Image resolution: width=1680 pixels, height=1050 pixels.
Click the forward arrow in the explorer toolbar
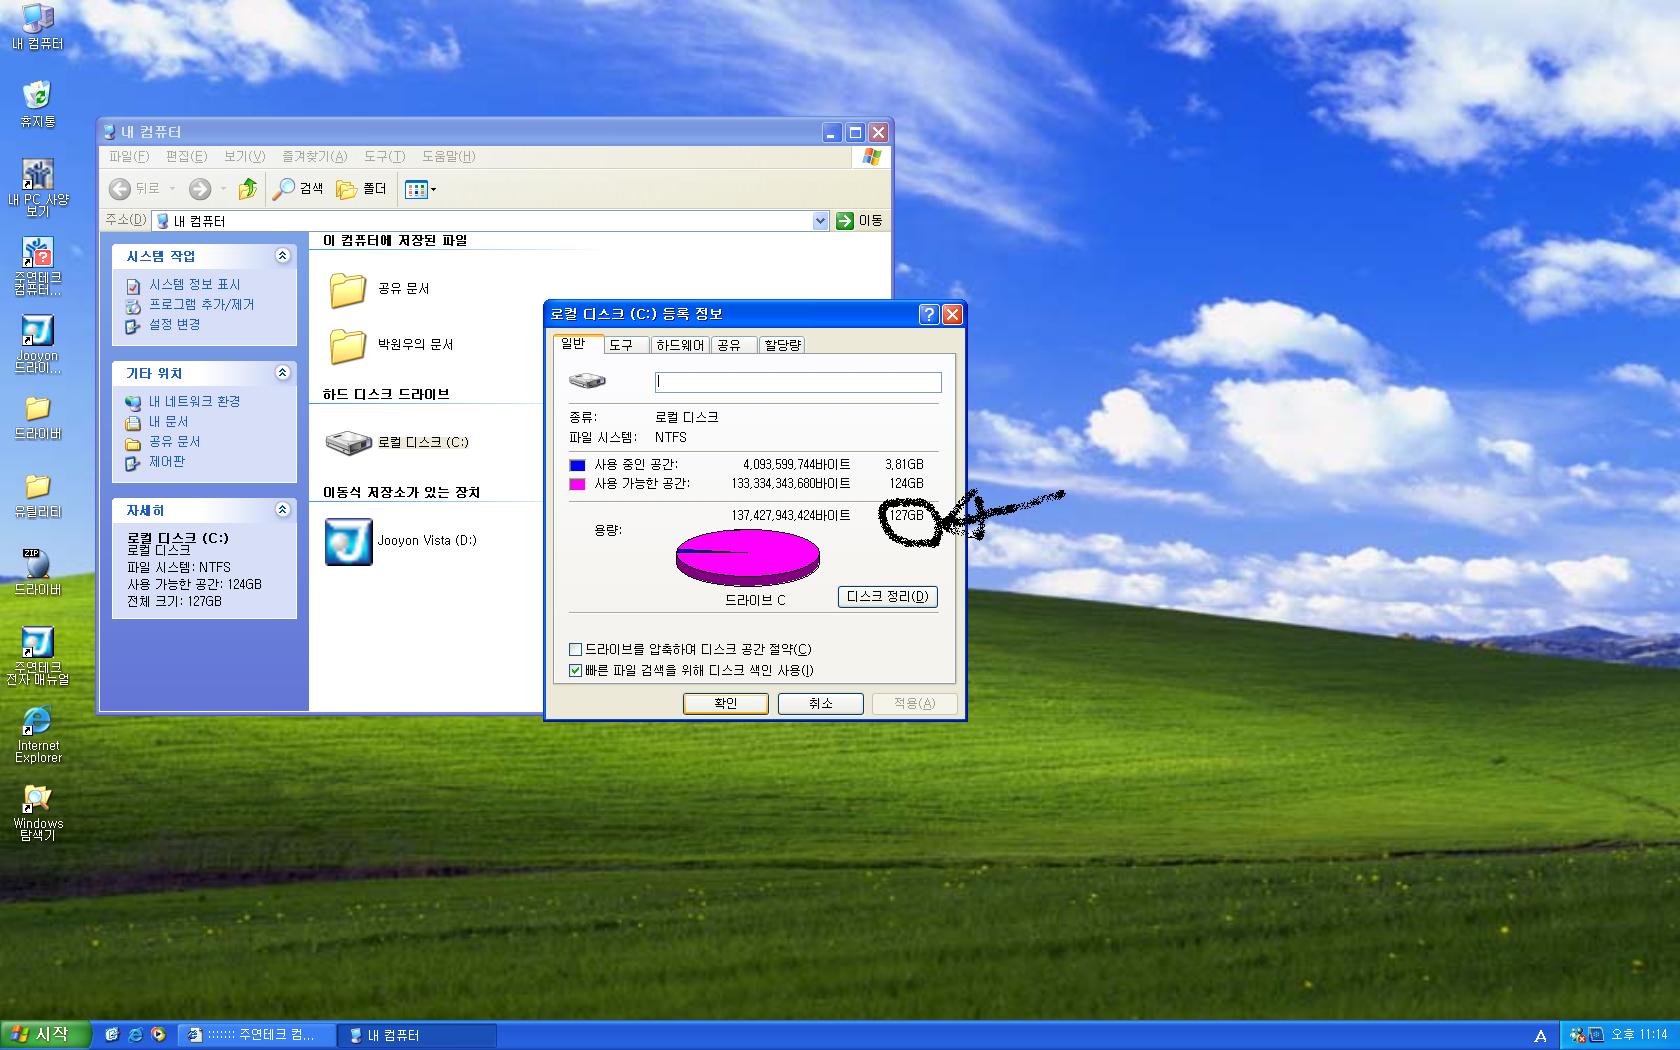point(200,188)
